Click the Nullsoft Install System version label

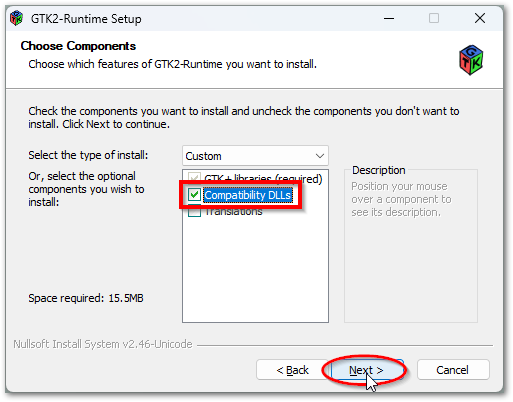pyautogui.click(x=103, y=344)
